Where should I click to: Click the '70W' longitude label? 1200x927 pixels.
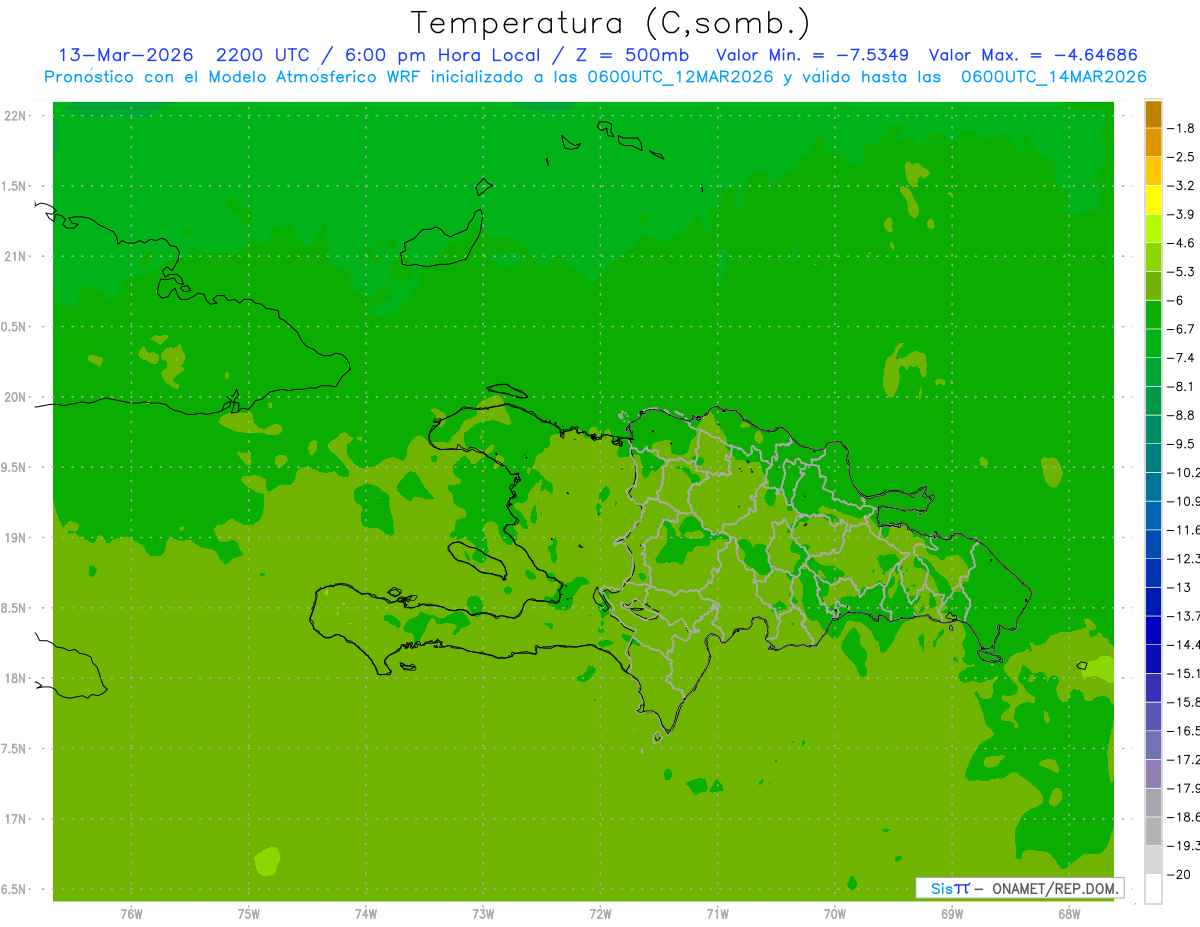835,913
